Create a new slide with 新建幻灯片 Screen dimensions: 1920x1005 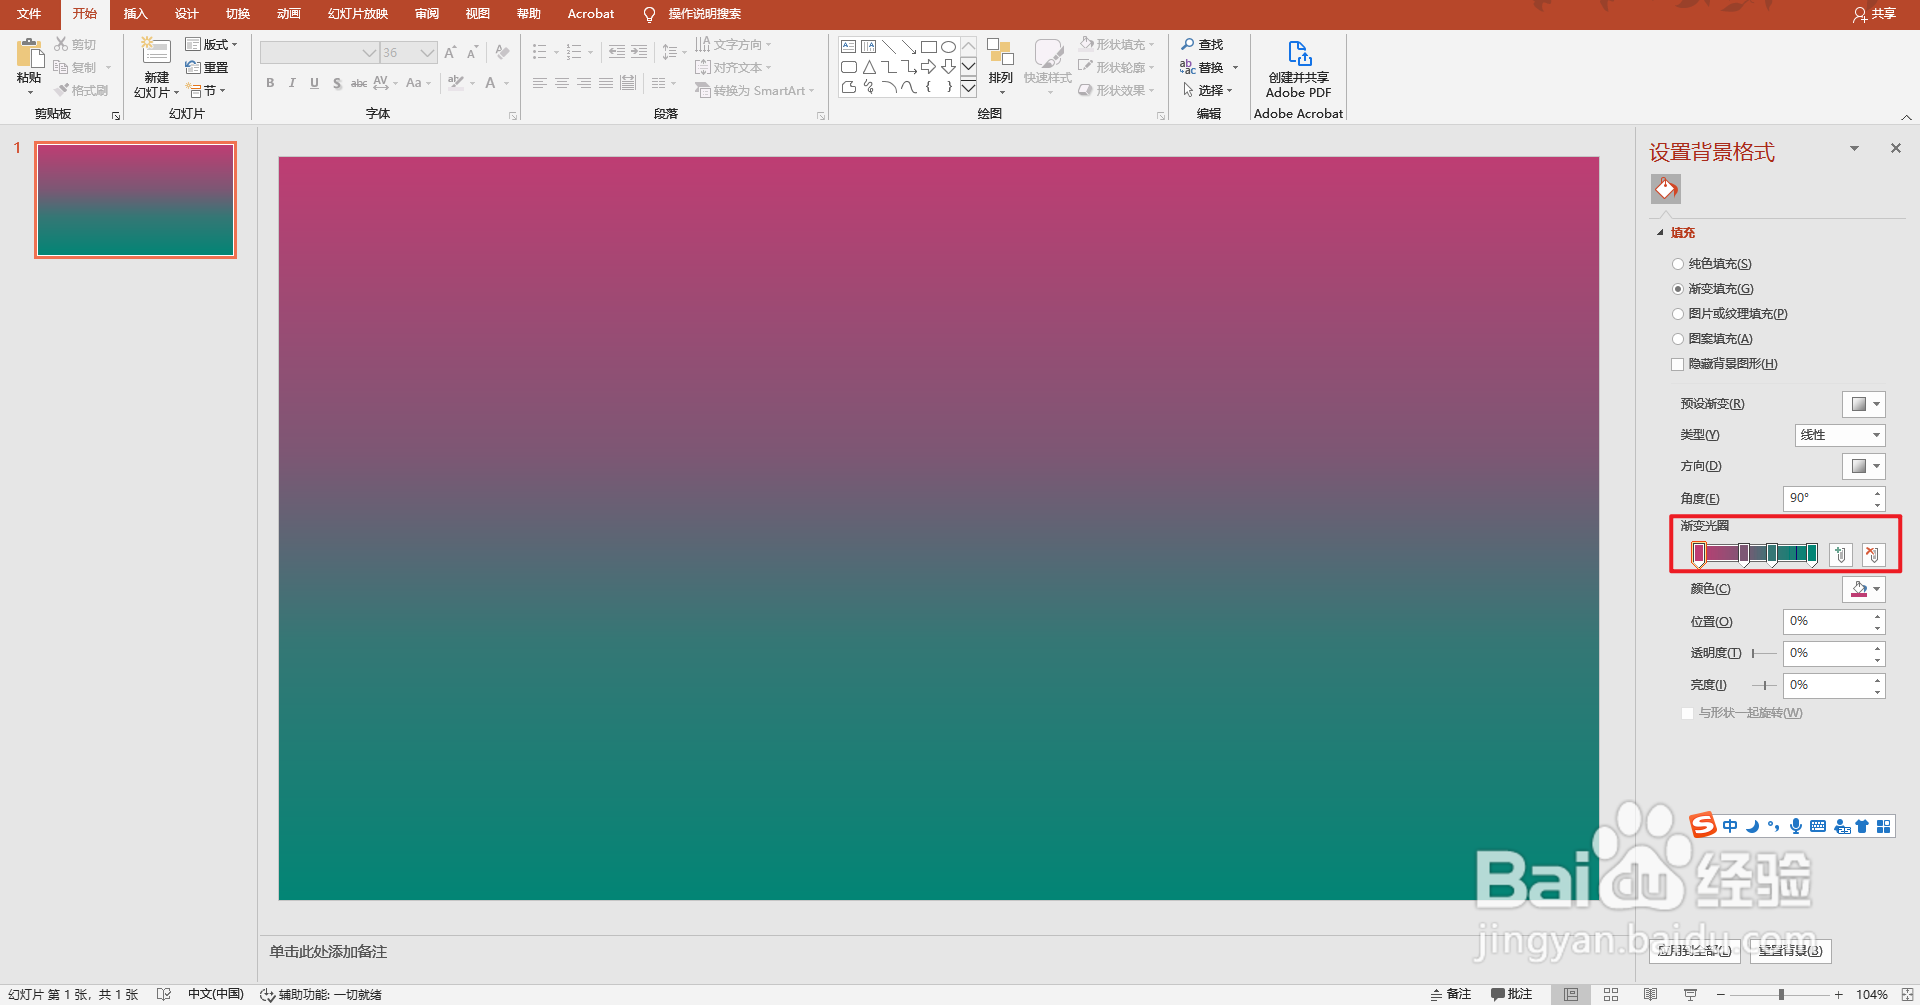[x=156, y=68]
